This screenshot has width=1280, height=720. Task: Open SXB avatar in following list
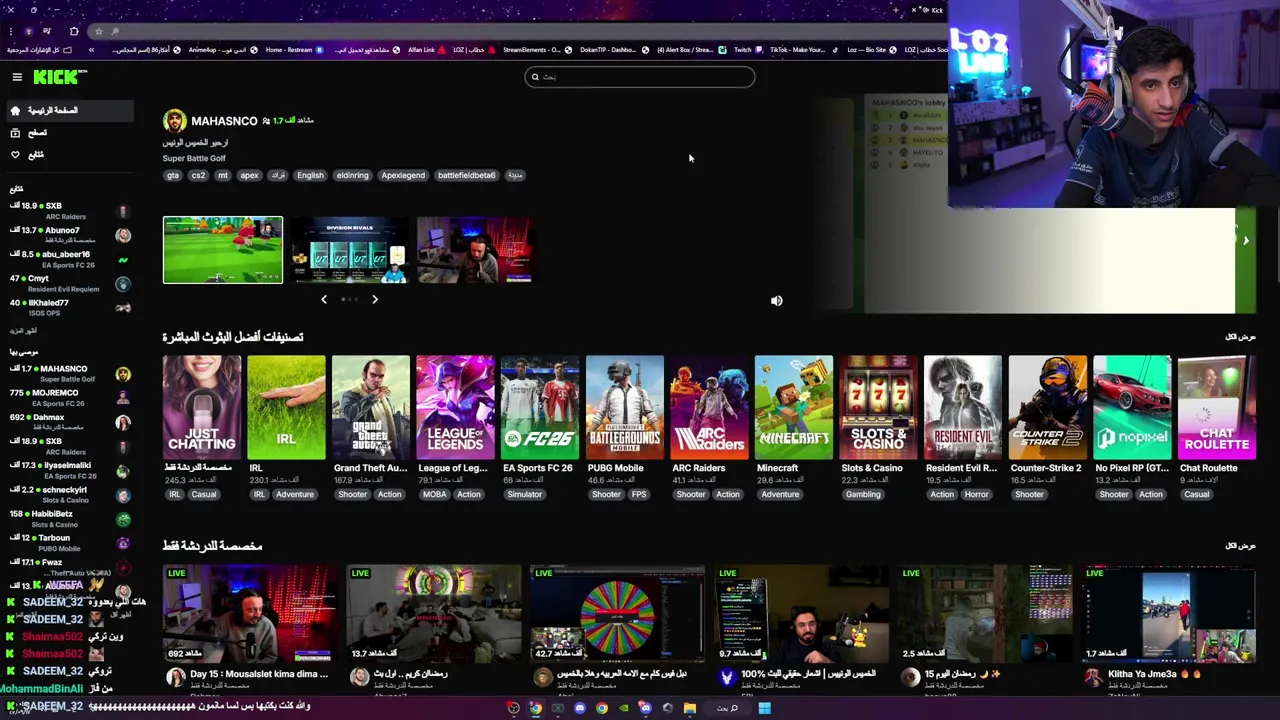pyautogui.click(x=123, y=211)
